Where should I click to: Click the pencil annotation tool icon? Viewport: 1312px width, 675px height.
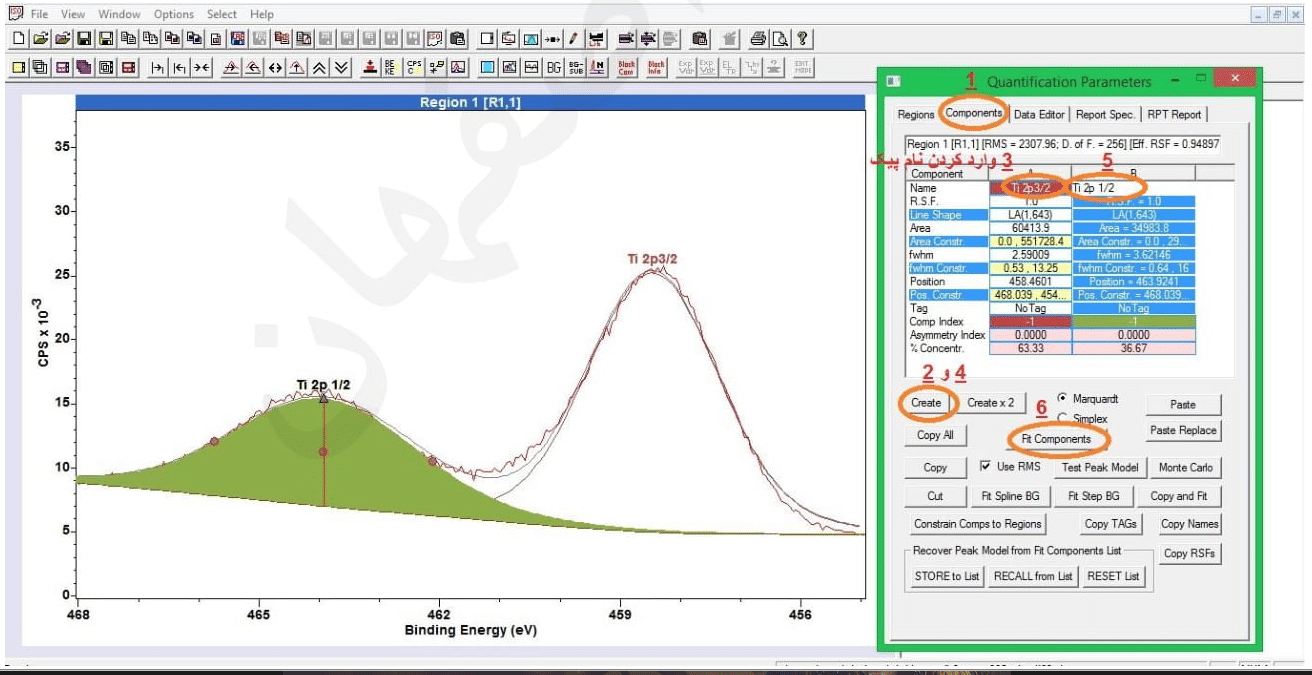574,39
